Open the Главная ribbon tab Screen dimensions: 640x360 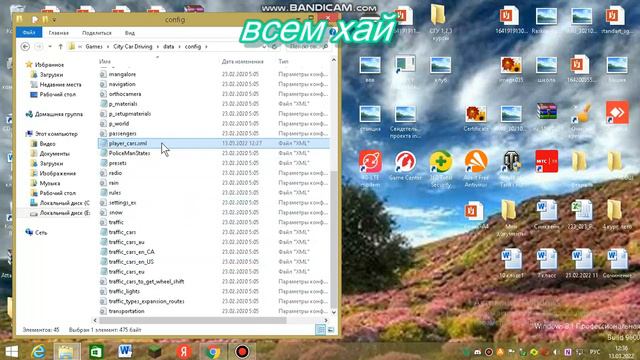[x=58, y=33]
